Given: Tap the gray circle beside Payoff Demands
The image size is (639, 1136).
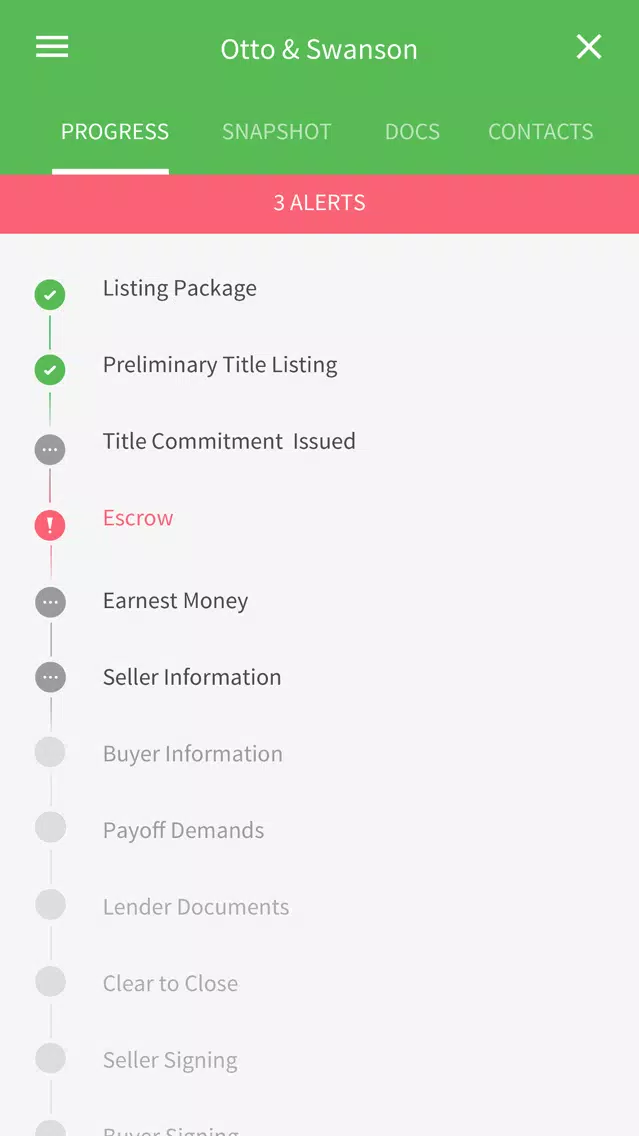Looking at the screenshot, I should click(x=50, y=827).
